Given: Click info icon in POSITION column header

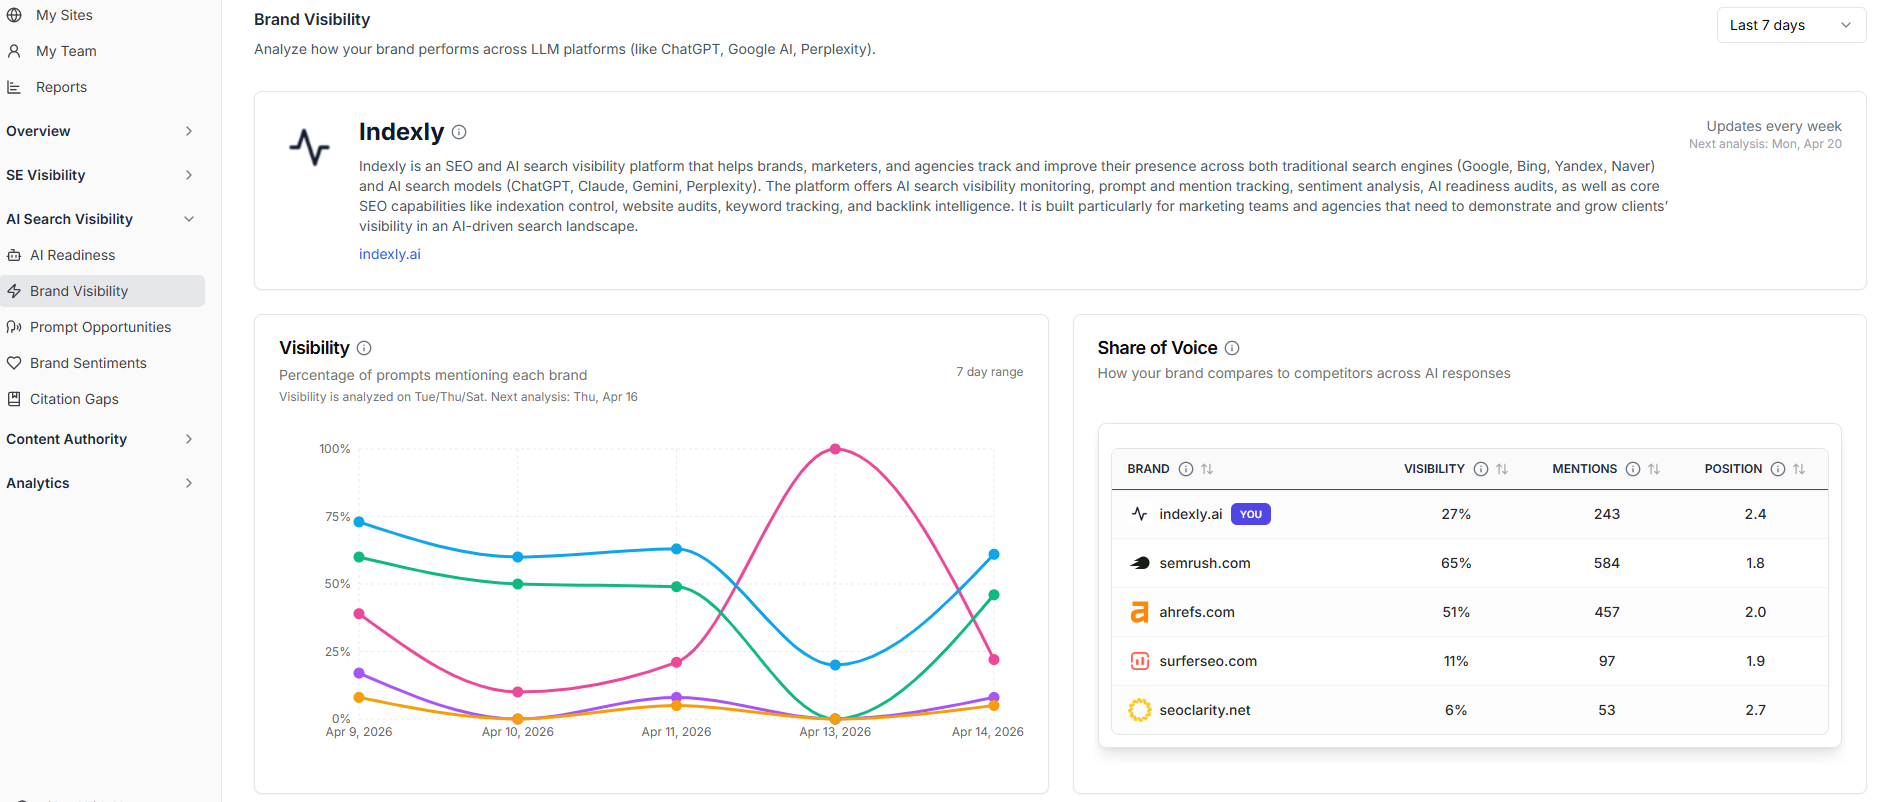Looking at the screenshot, I should coord(1778,469).
